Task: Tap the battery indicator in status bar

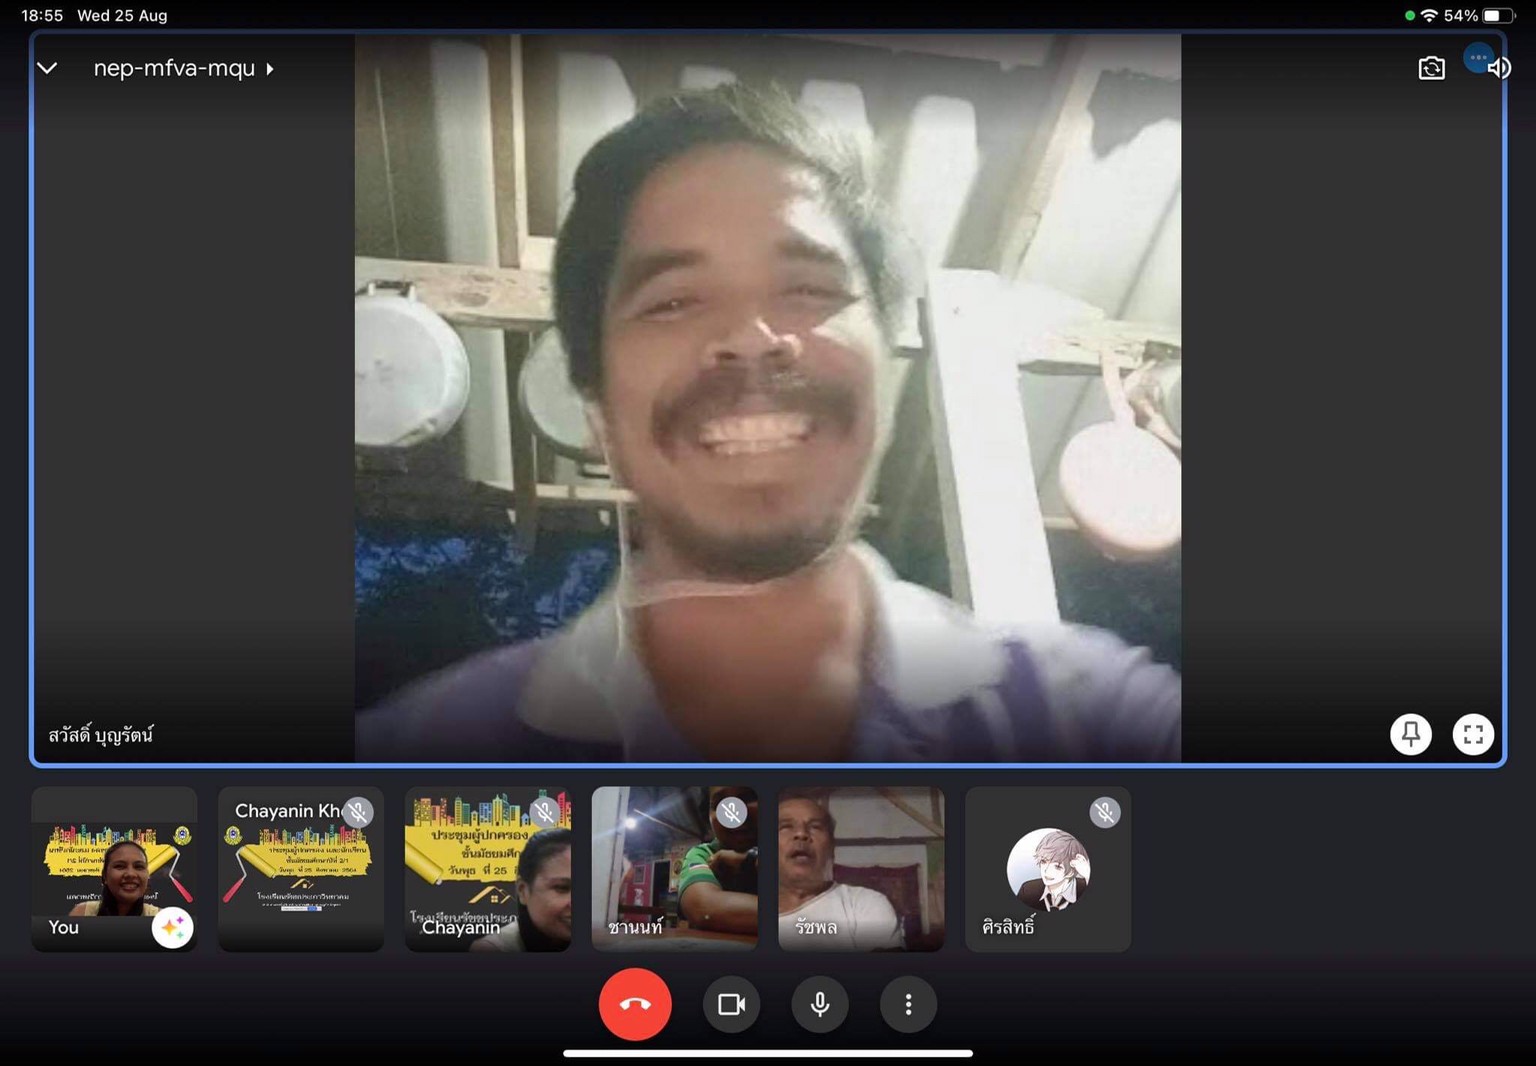Action: click(1497, 15)
